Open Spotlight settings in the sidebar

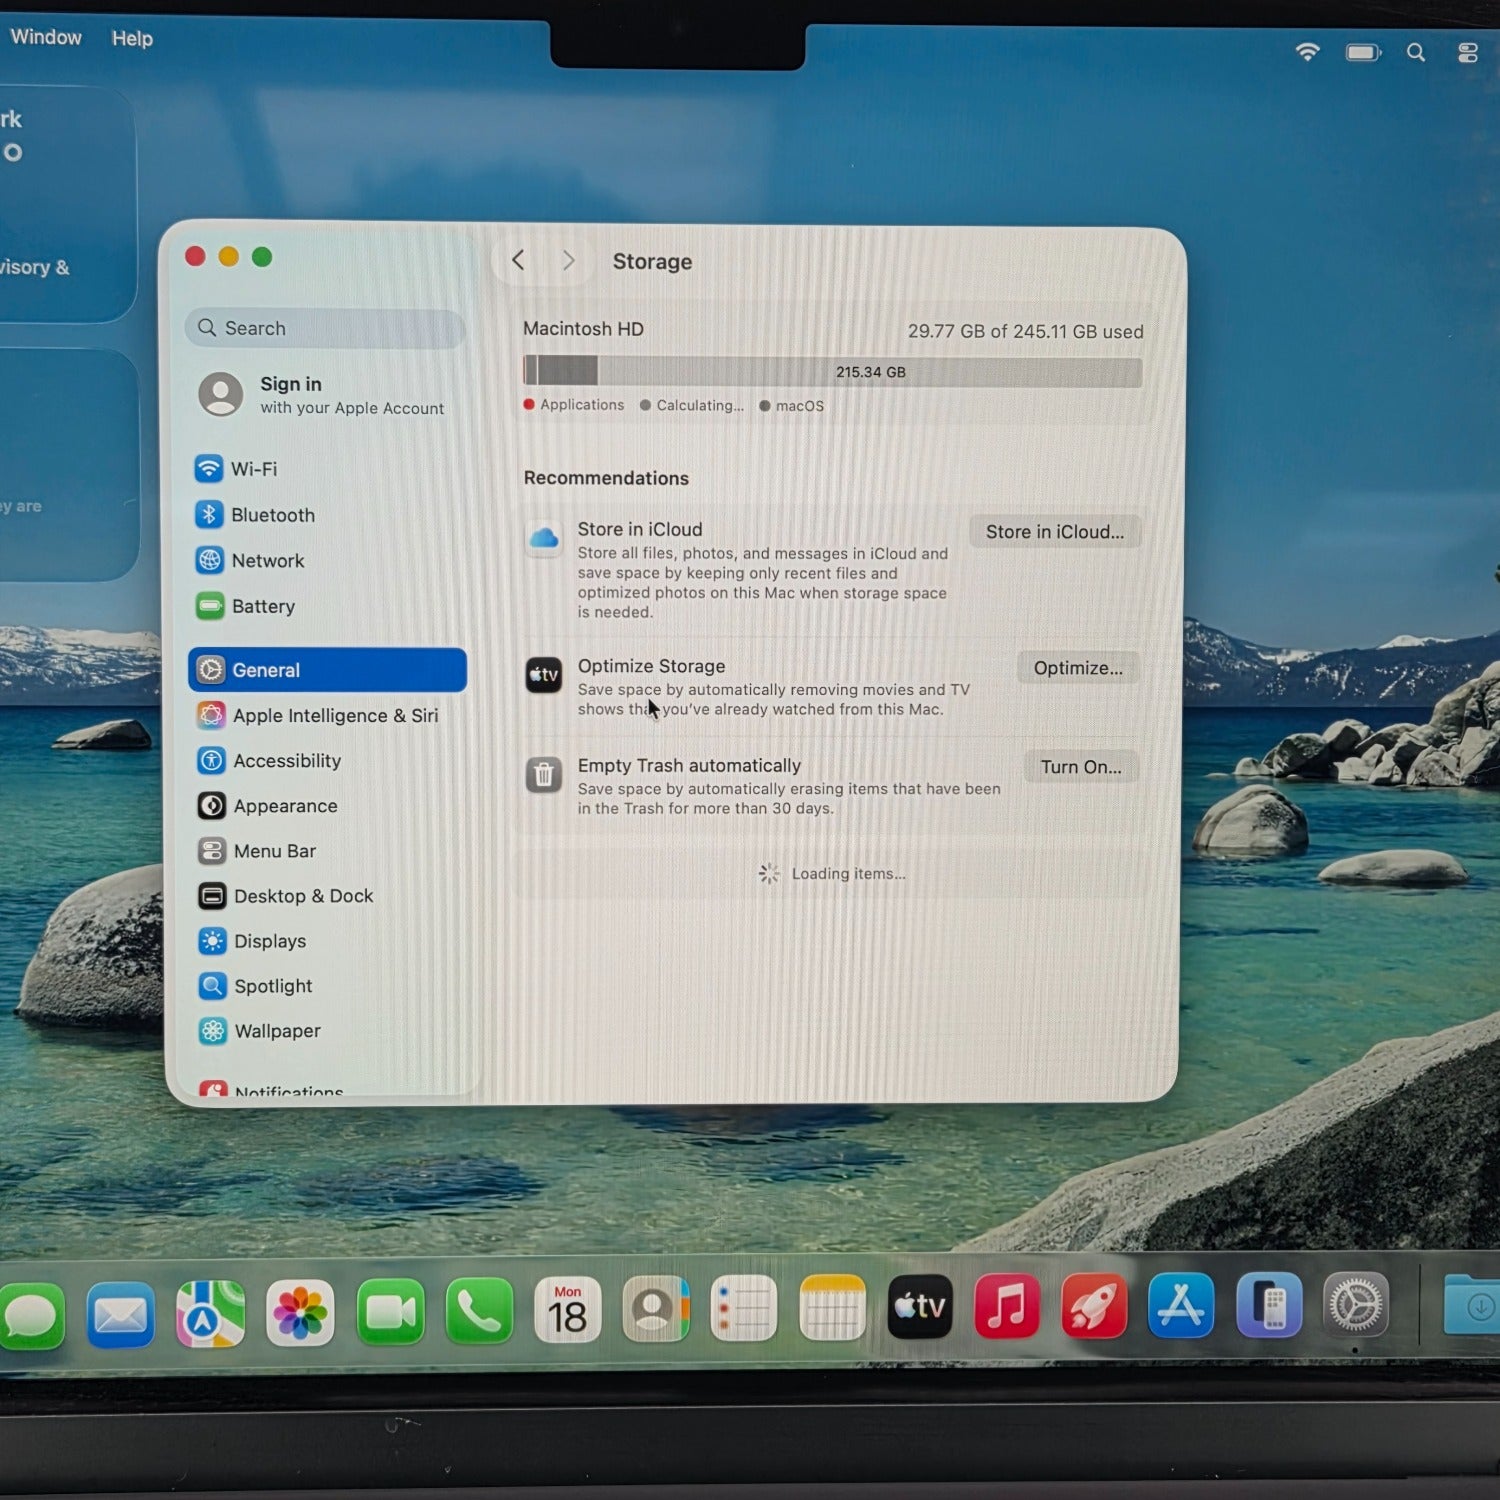(327, 986)
